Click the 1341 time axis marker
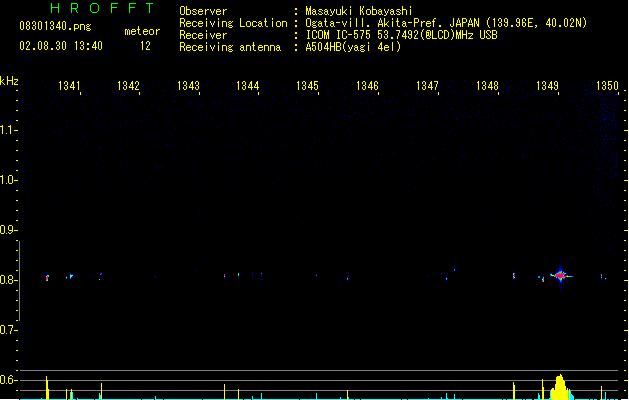629x400 pixels. click(x=69, y=86)
